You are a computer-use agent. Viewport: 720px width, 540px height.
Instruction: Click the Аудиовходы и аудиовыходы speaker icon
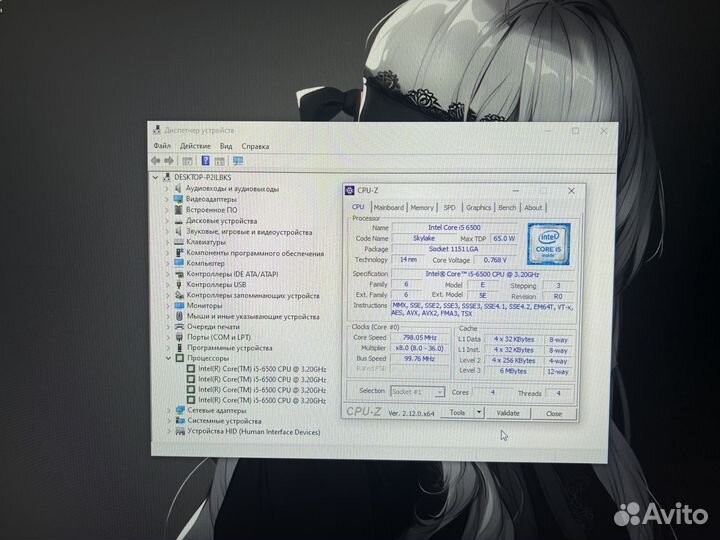coord(178,189)
